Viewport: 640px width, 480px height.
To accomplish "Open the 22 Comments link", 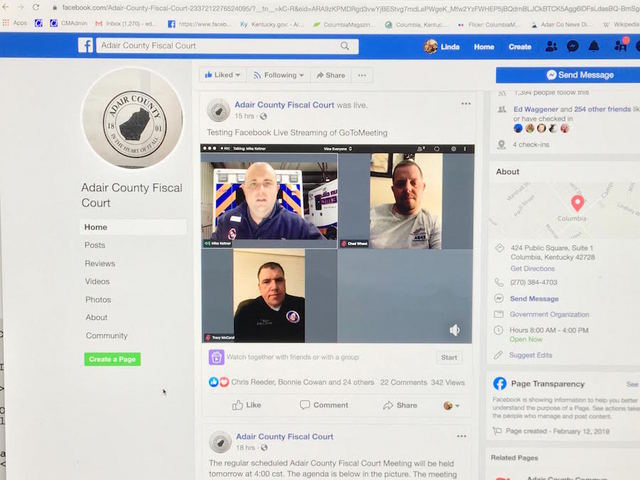I will [404, 382].
